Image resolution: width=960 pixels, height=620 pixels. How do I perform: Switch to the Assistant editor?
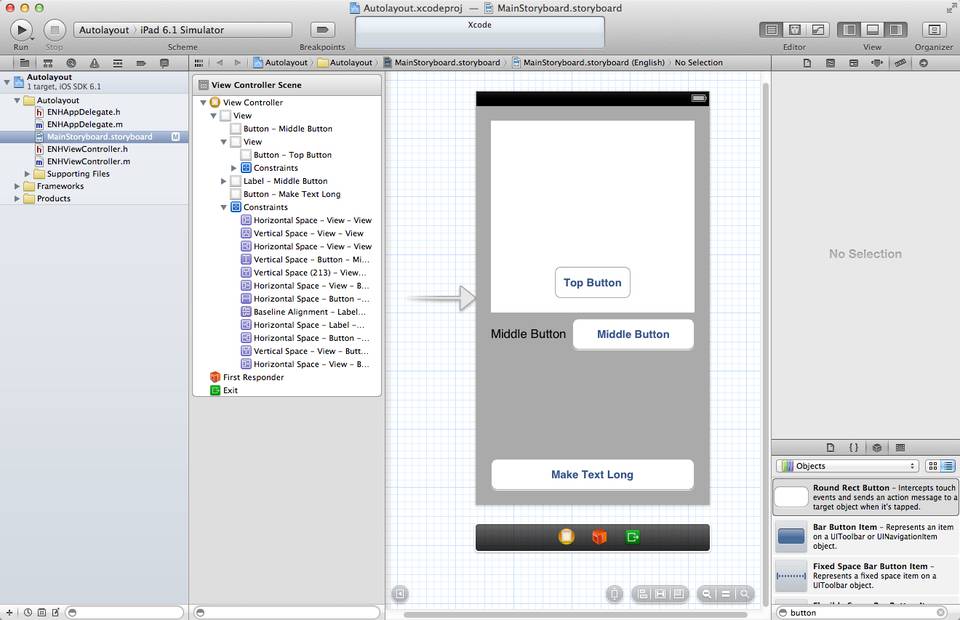click(x=795, y=29)
